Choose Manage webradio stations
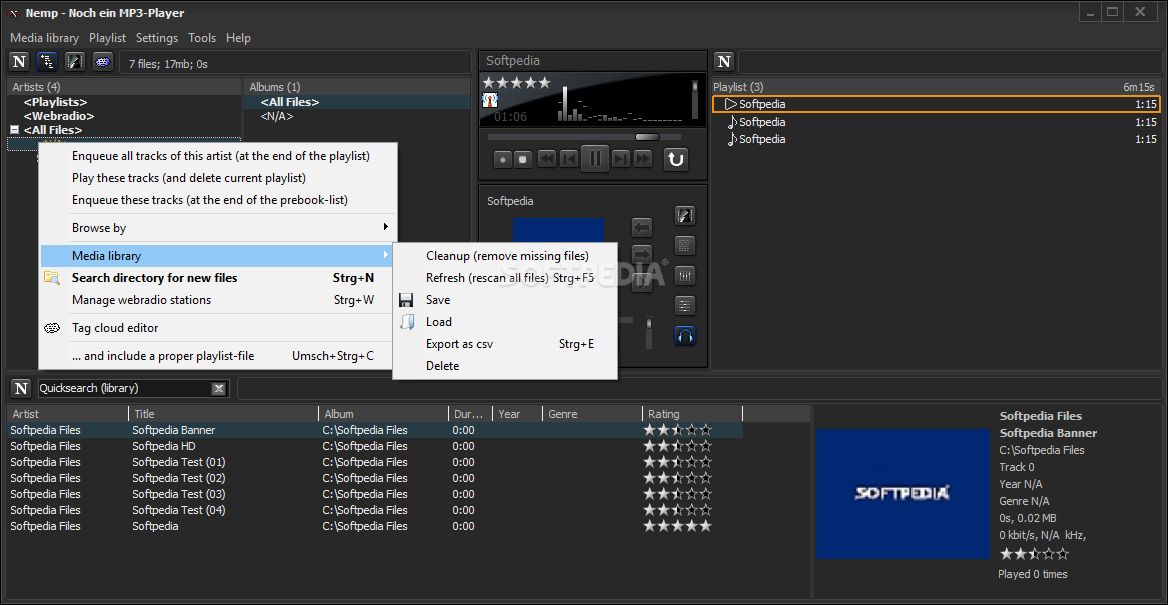1168x605 pixels. point(218,300)
